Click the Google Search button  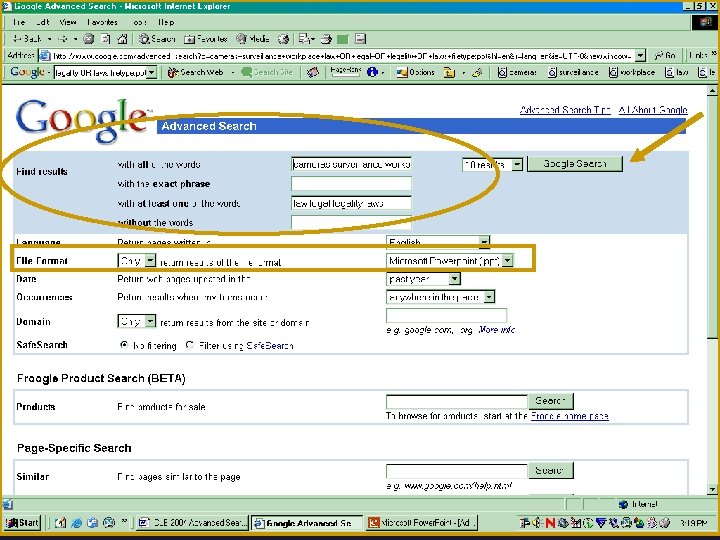(575, 163)
